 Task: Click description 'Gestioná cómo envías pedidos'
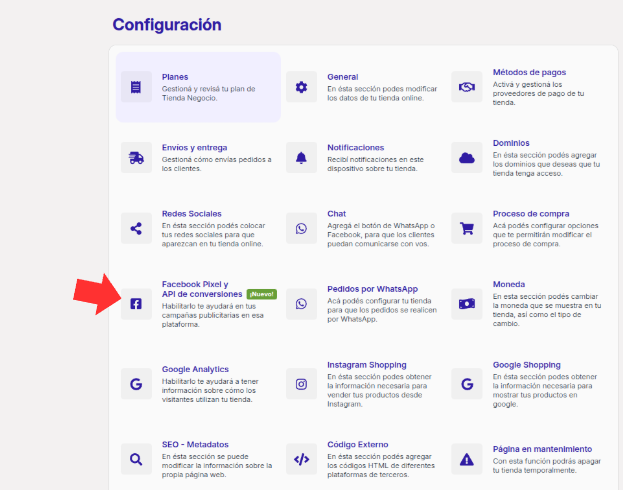click(213, 159)
